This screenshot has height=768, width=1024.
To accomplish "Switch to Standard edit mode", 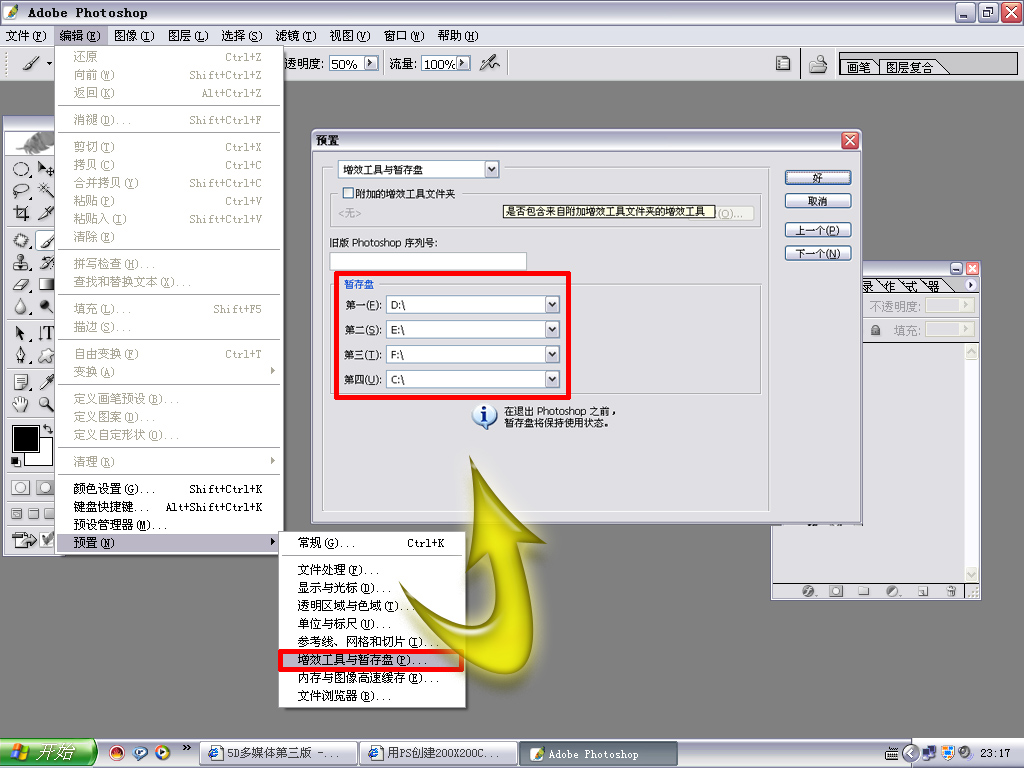I will tap(21, 488).
